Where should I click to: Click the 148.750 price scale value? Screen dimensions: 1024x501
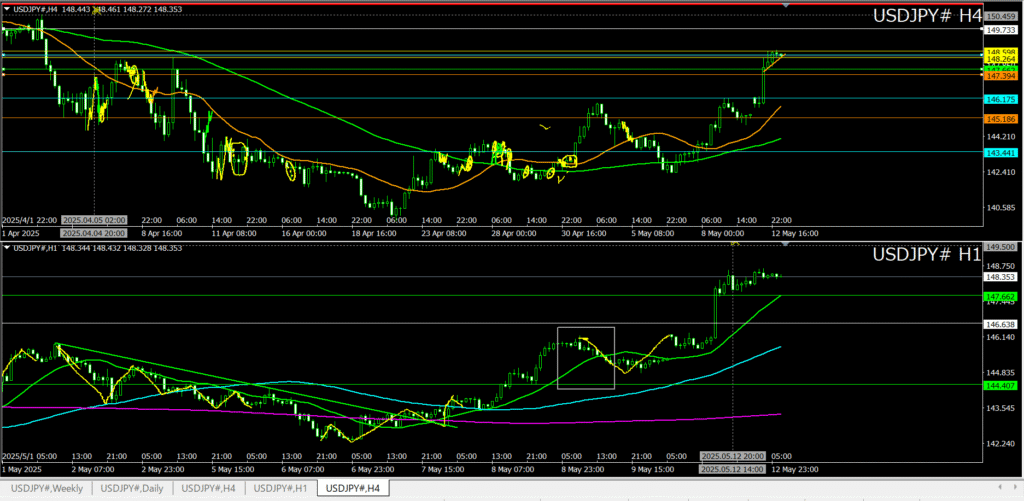click(1001, 266)
